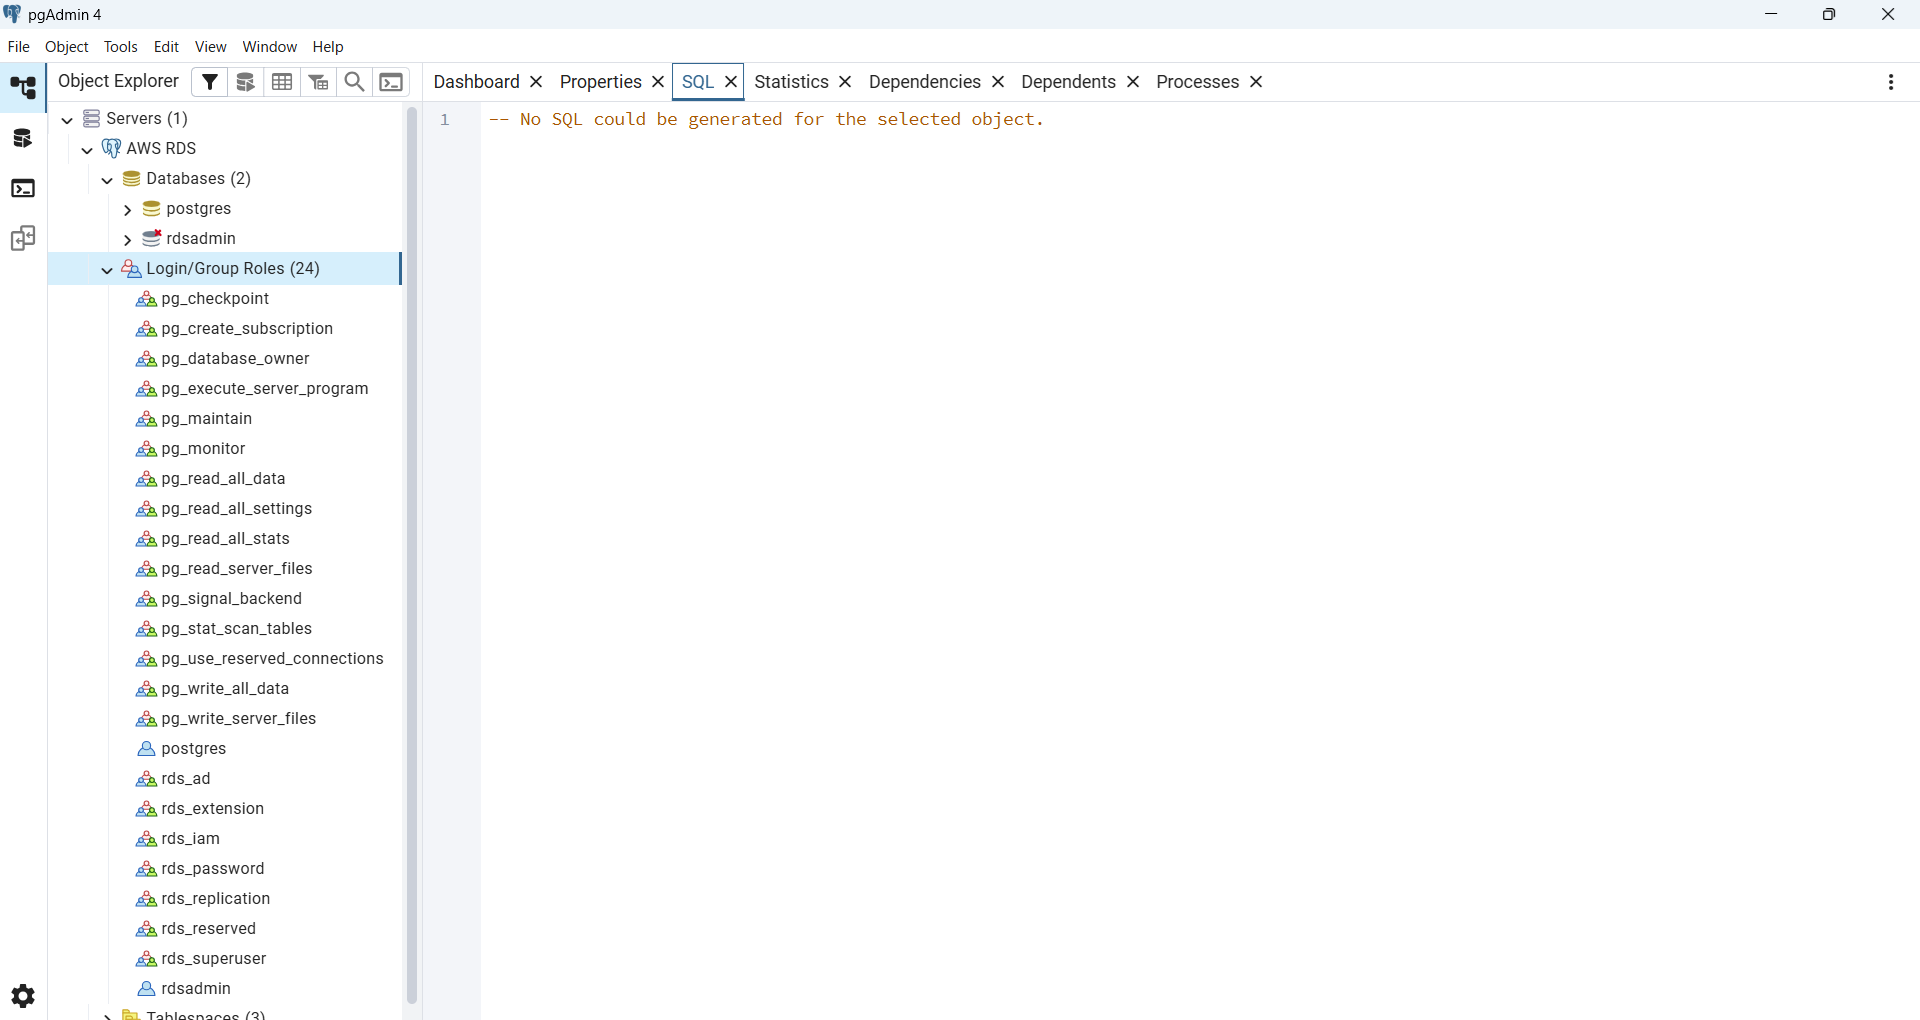Select Query Tool workspace in left sidebar
The image size is (1920, 1020).
point(23,139)
